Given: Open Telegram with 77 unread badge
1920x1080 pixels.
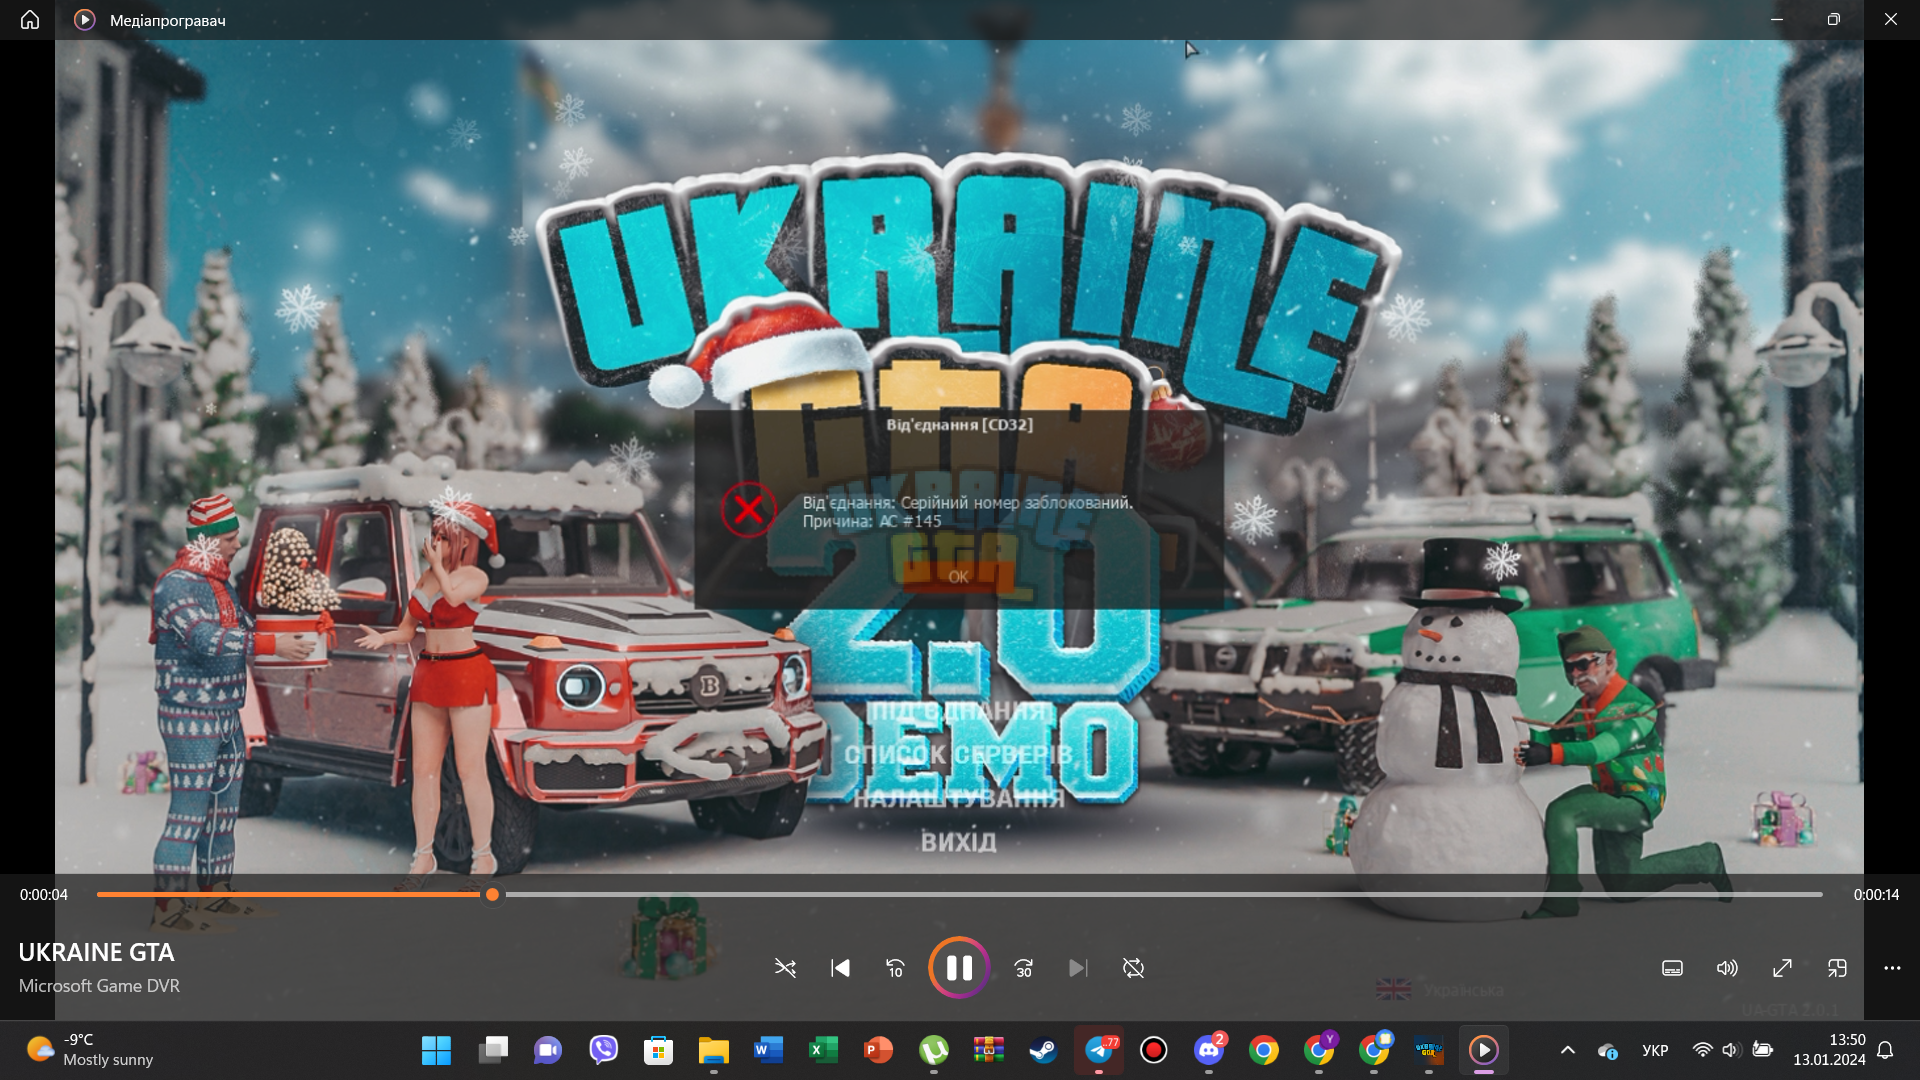Looking at the screenshot, I should (1099, 1050).
